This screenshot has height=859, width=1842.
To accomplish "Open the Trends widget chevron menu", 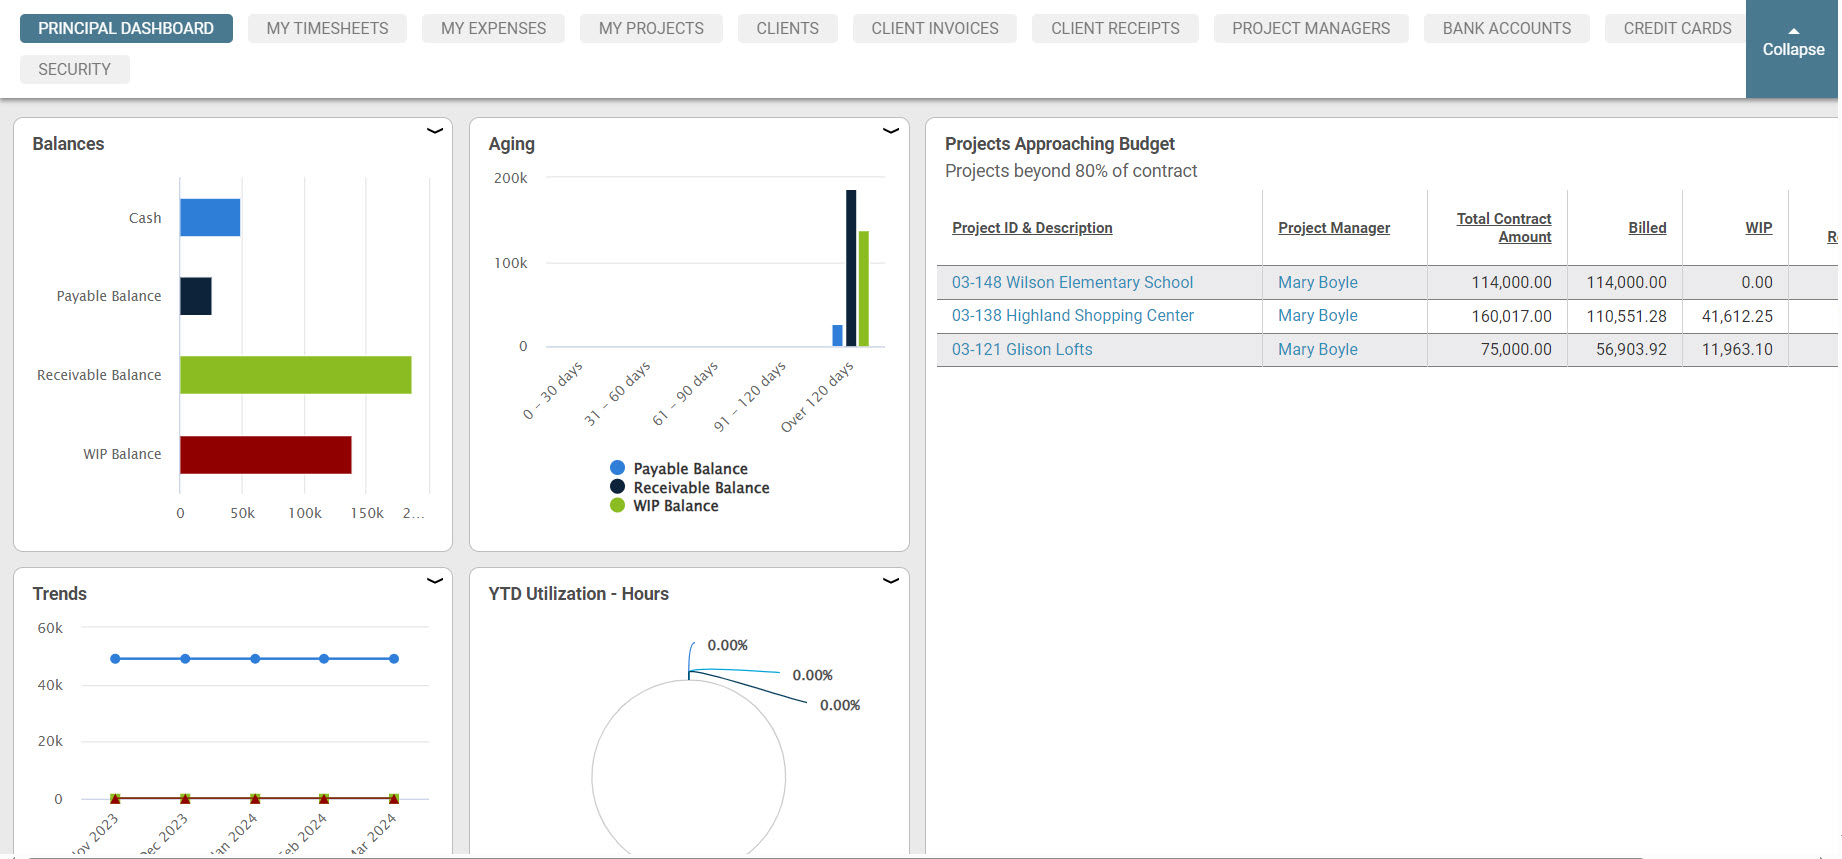I will [435, 581].
